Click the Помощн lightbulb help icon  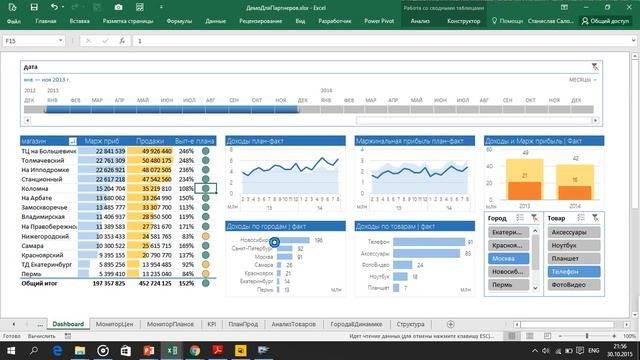(x=494, y=21)
